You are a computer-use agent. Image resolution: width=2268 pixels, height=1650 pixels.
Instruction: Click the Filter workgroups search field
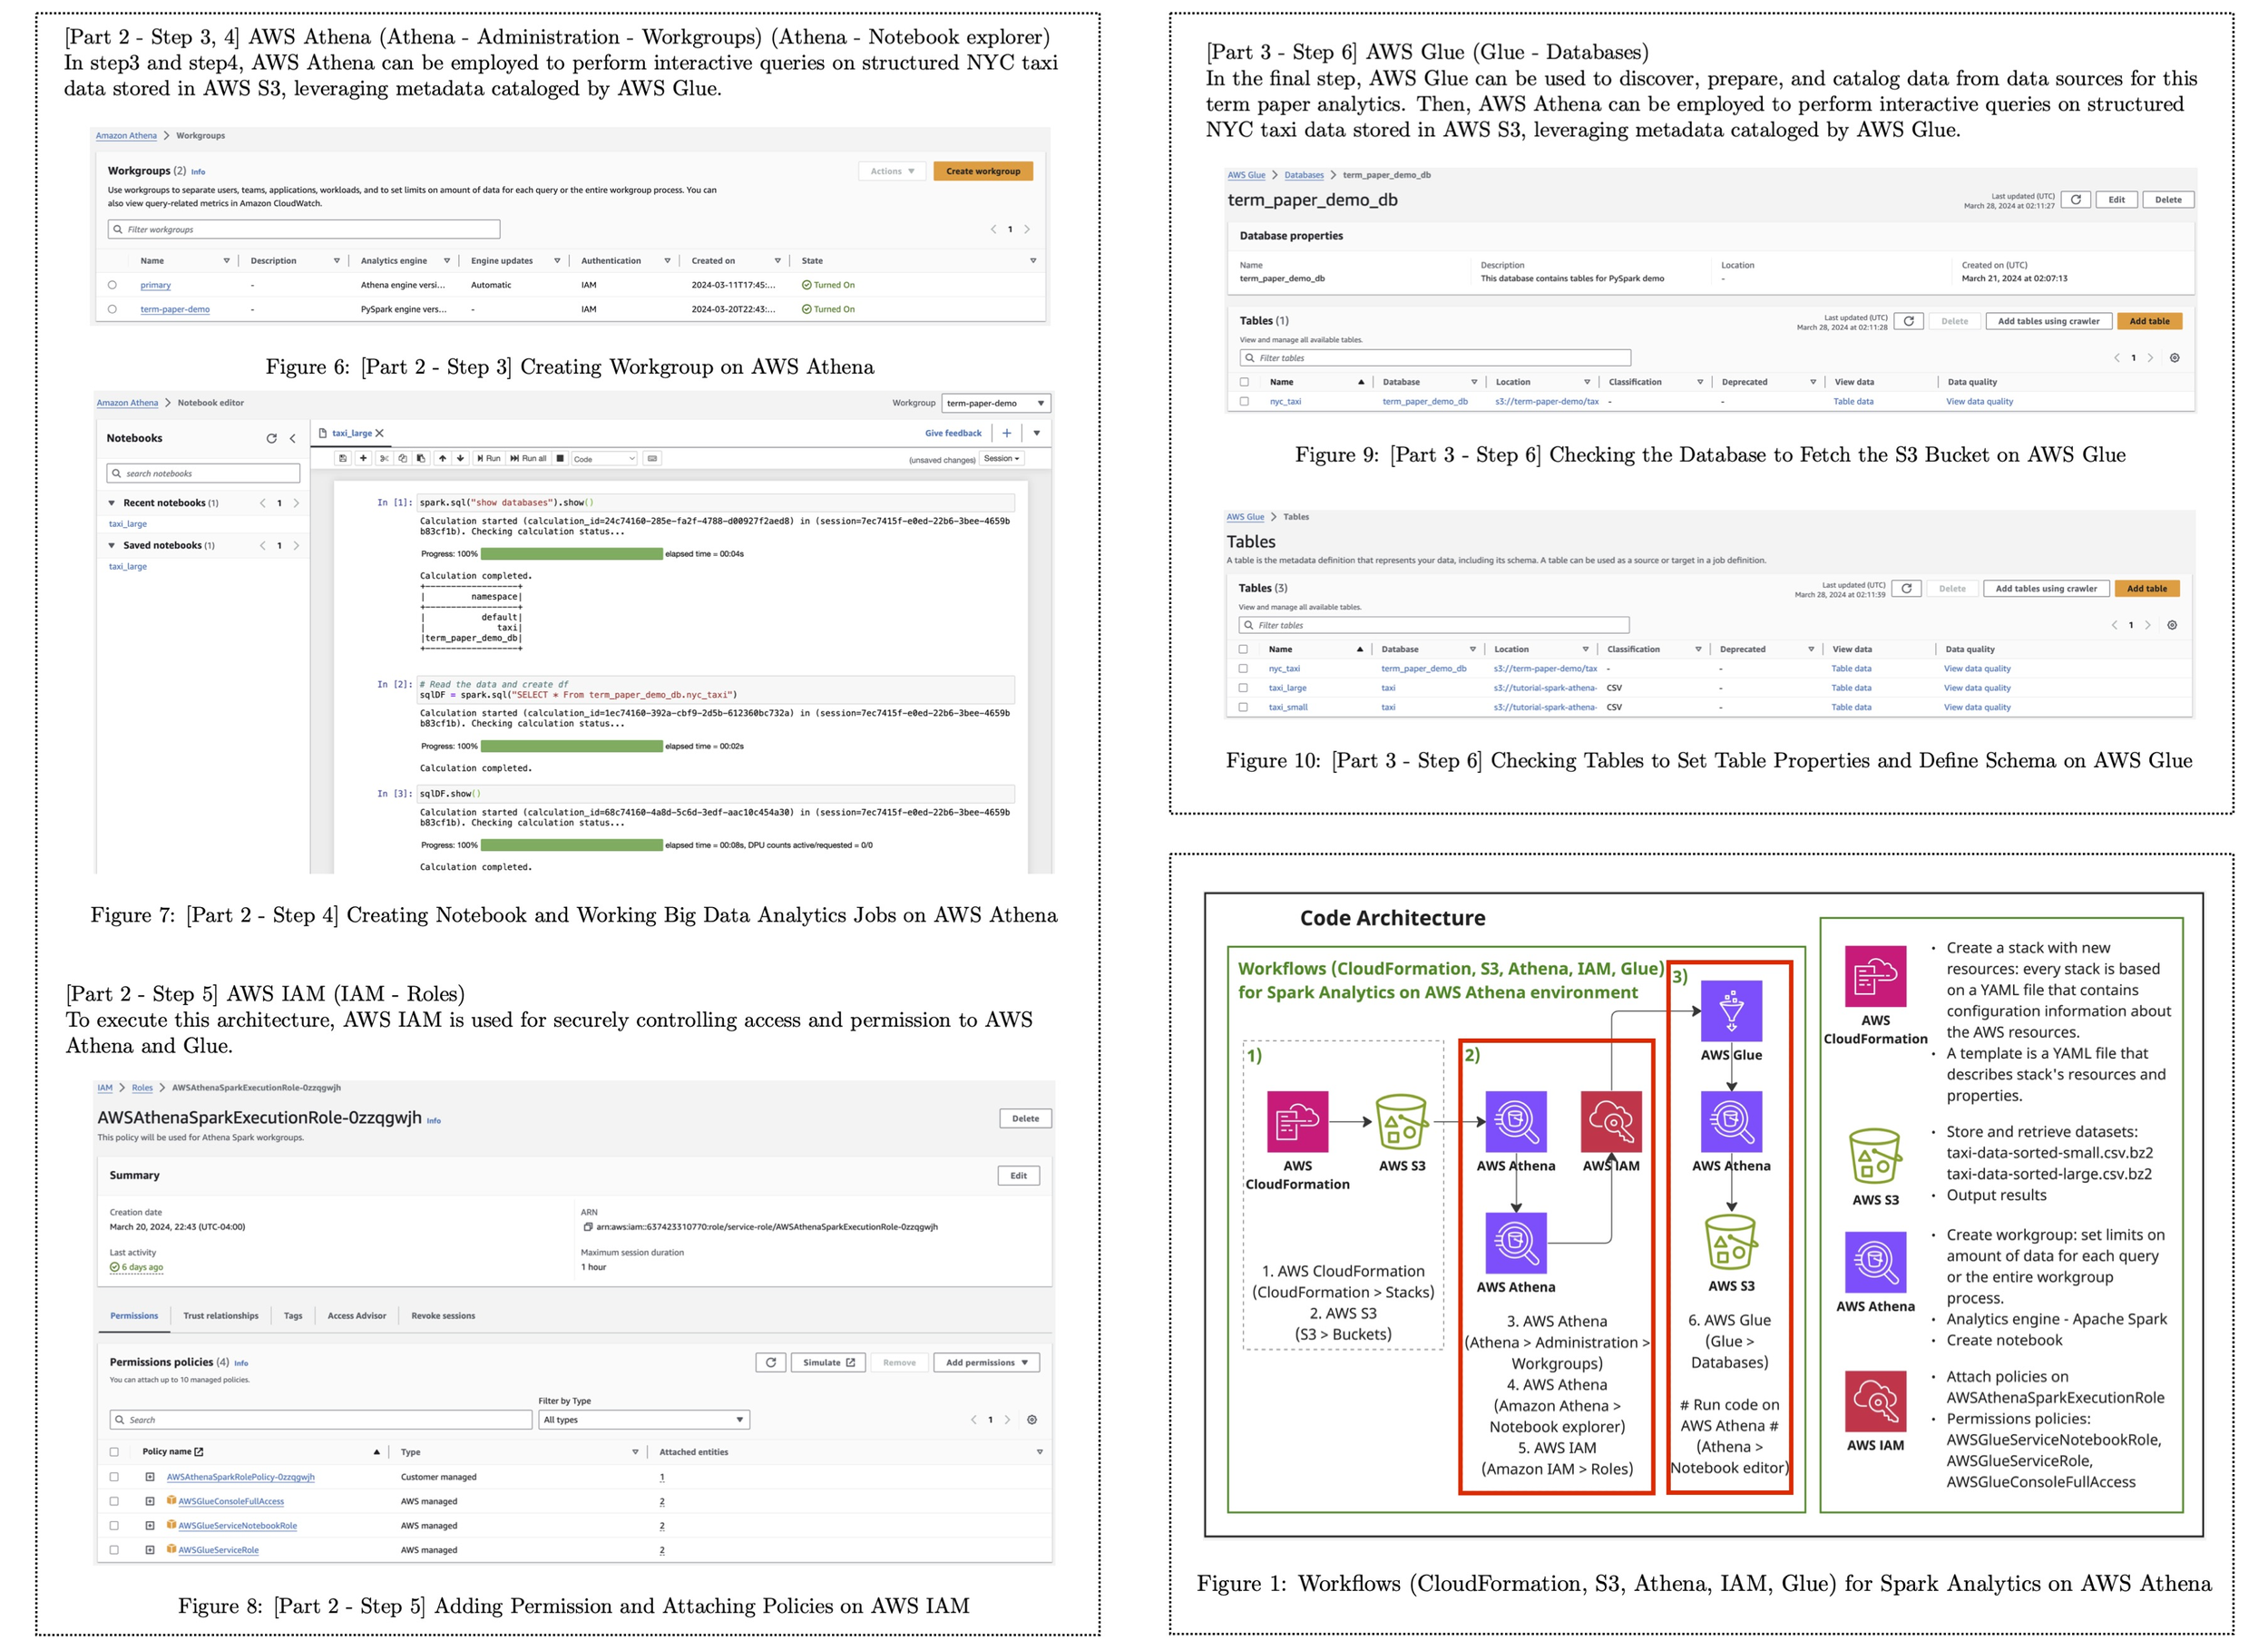point(304,229)
